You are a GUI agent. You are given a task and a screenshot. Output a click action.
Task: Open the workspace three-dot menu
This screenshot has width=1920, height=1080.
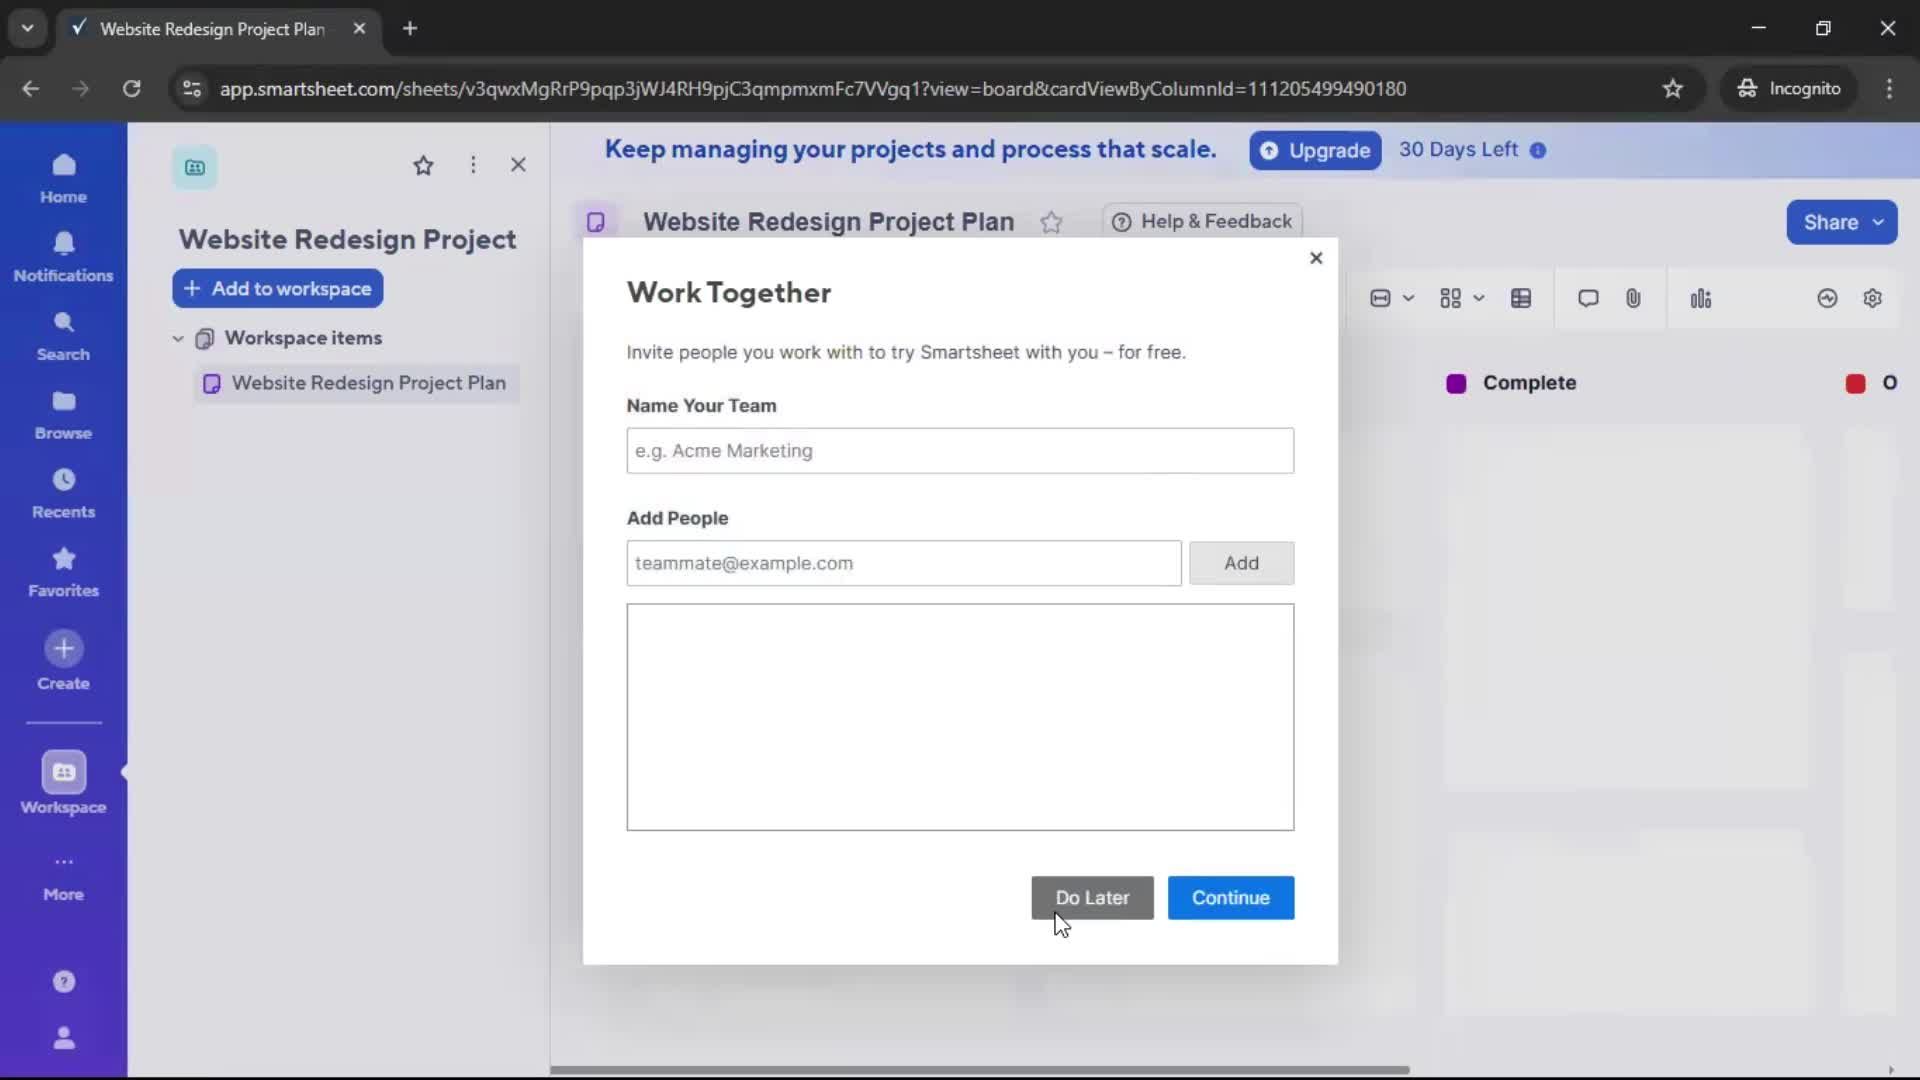(x=473, y=165)
